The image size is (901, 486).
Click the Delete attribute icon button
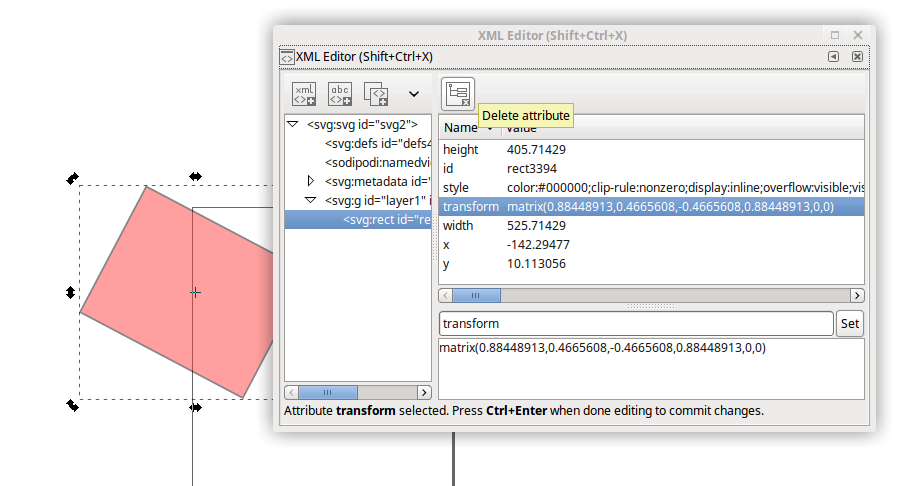coord(457,93)
